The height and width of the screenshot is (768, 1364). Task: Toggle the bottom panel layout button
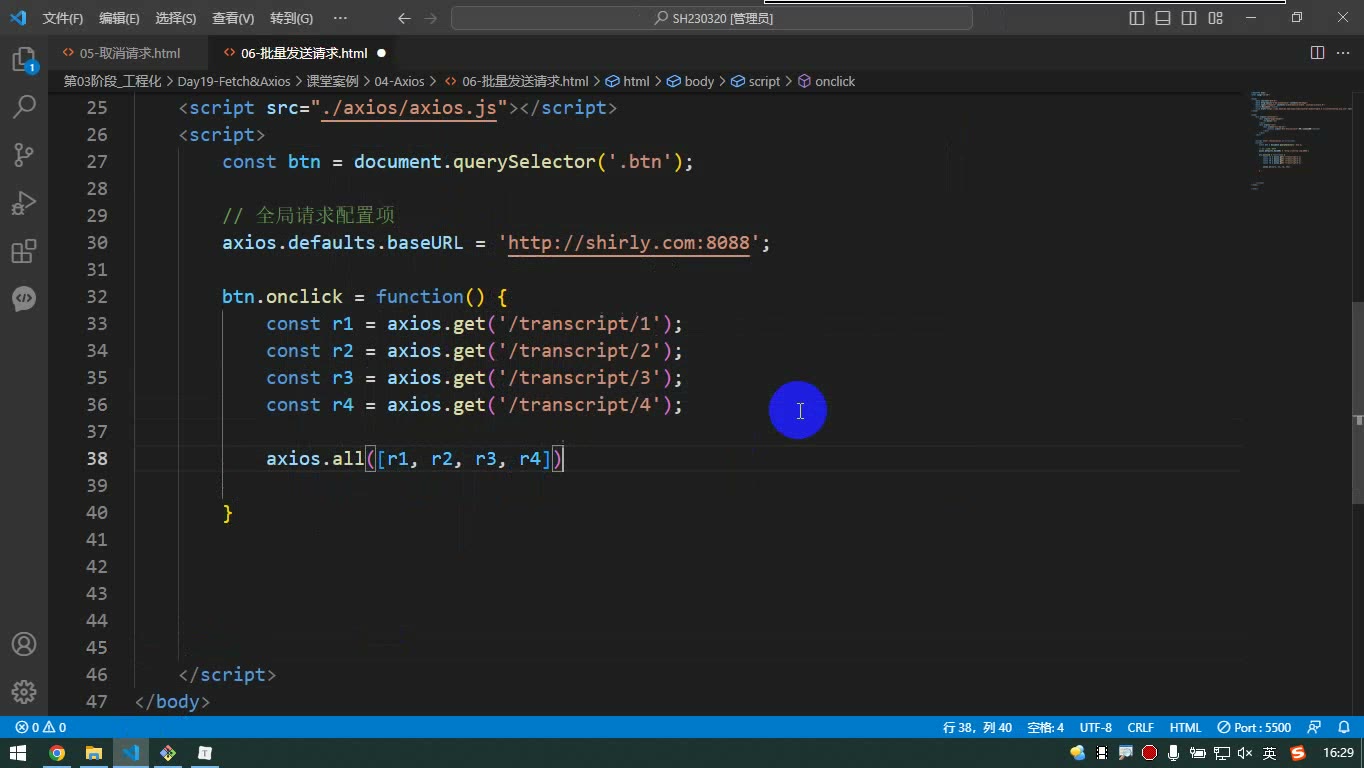[1163, 18]
